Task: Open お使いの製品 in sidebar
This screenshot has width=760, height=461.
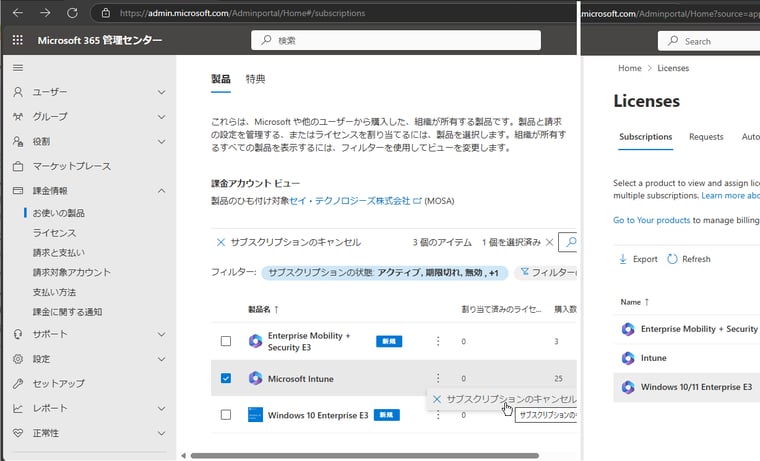Action: point(59,213)
